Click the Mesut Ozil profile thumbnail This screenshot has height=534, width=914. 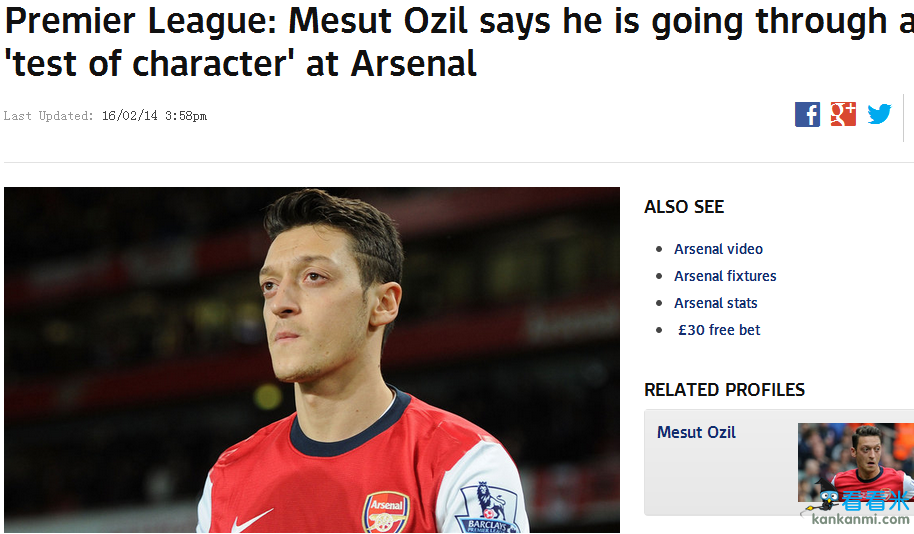point(855,460)
